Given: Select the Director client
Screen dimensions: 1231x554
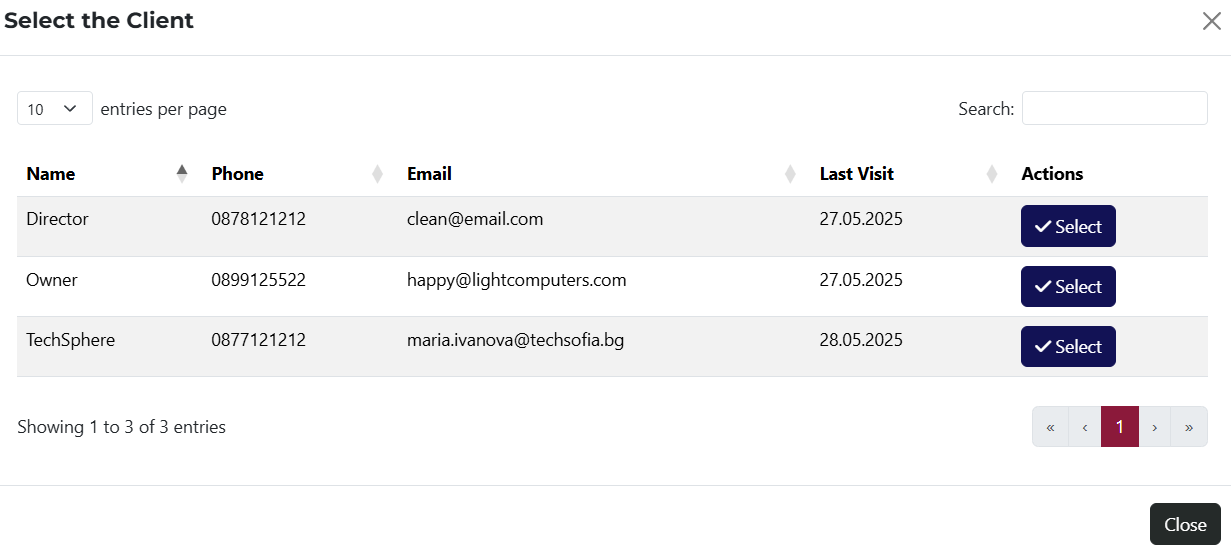Looking at the screenshot, I should (x=1067, y=227).
